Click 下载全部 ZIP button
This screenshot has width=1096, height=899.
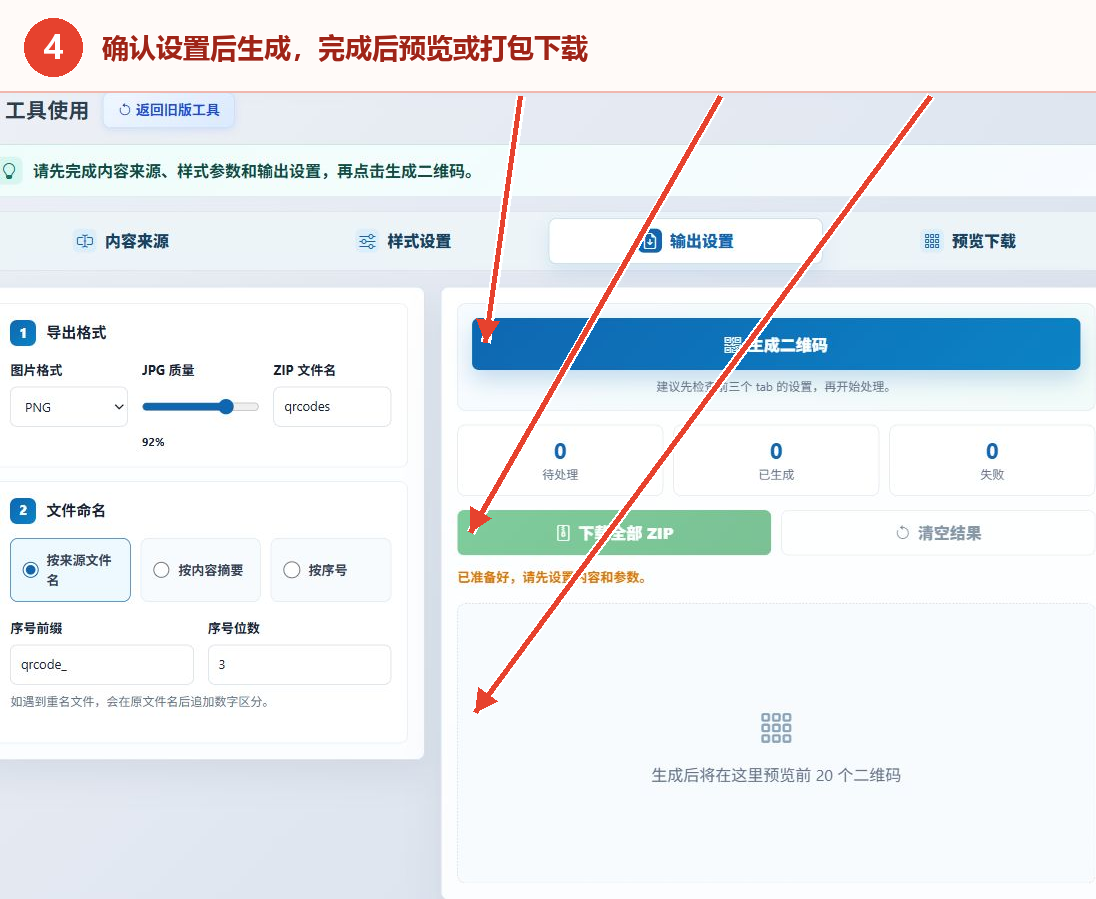click(614, 533)
